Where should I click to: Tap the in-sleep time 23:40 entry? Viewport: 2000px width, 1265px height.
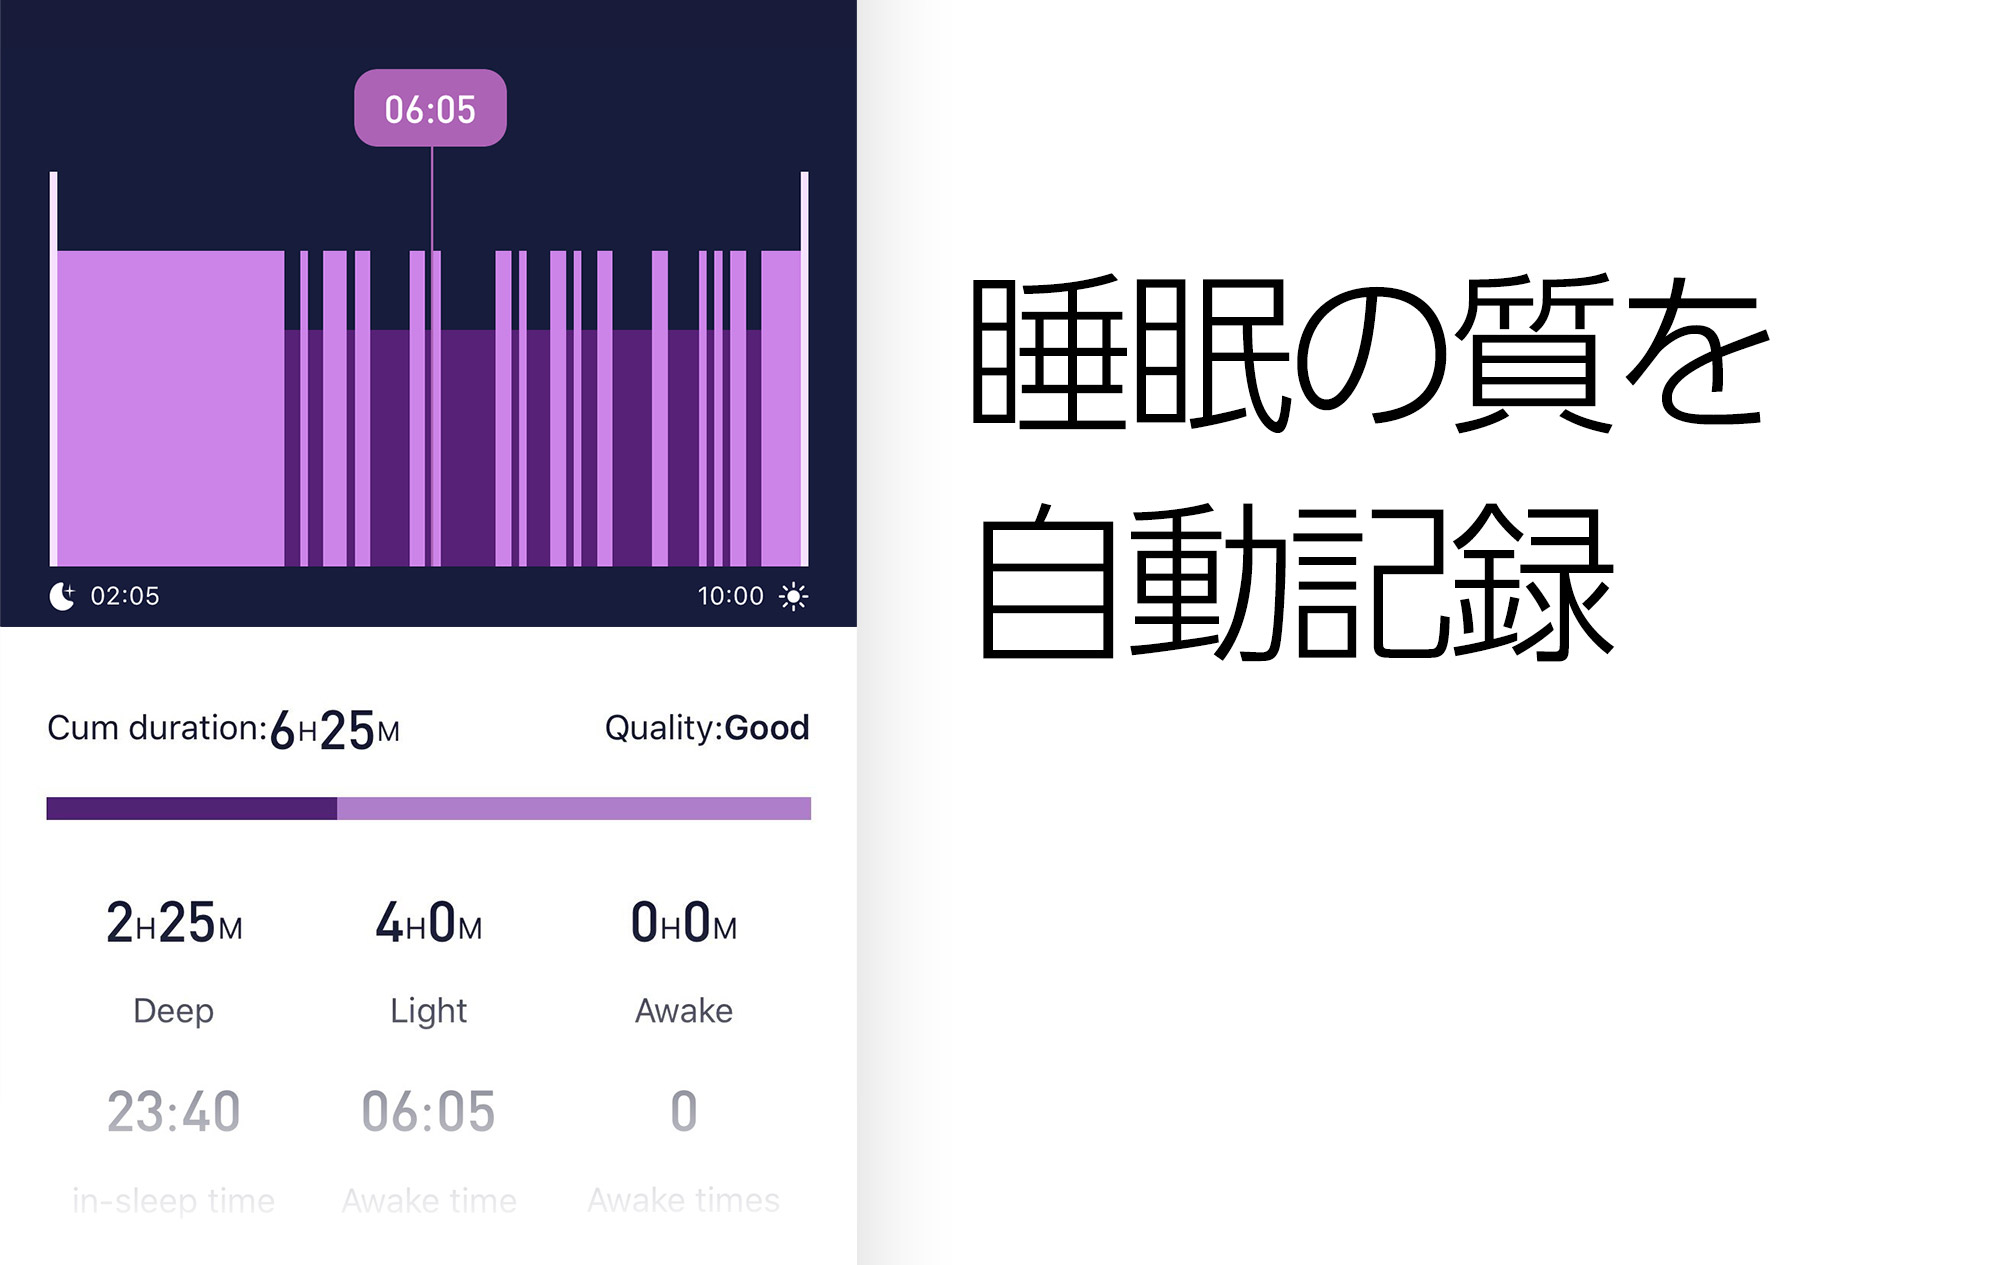click(x=172, y=1110)
